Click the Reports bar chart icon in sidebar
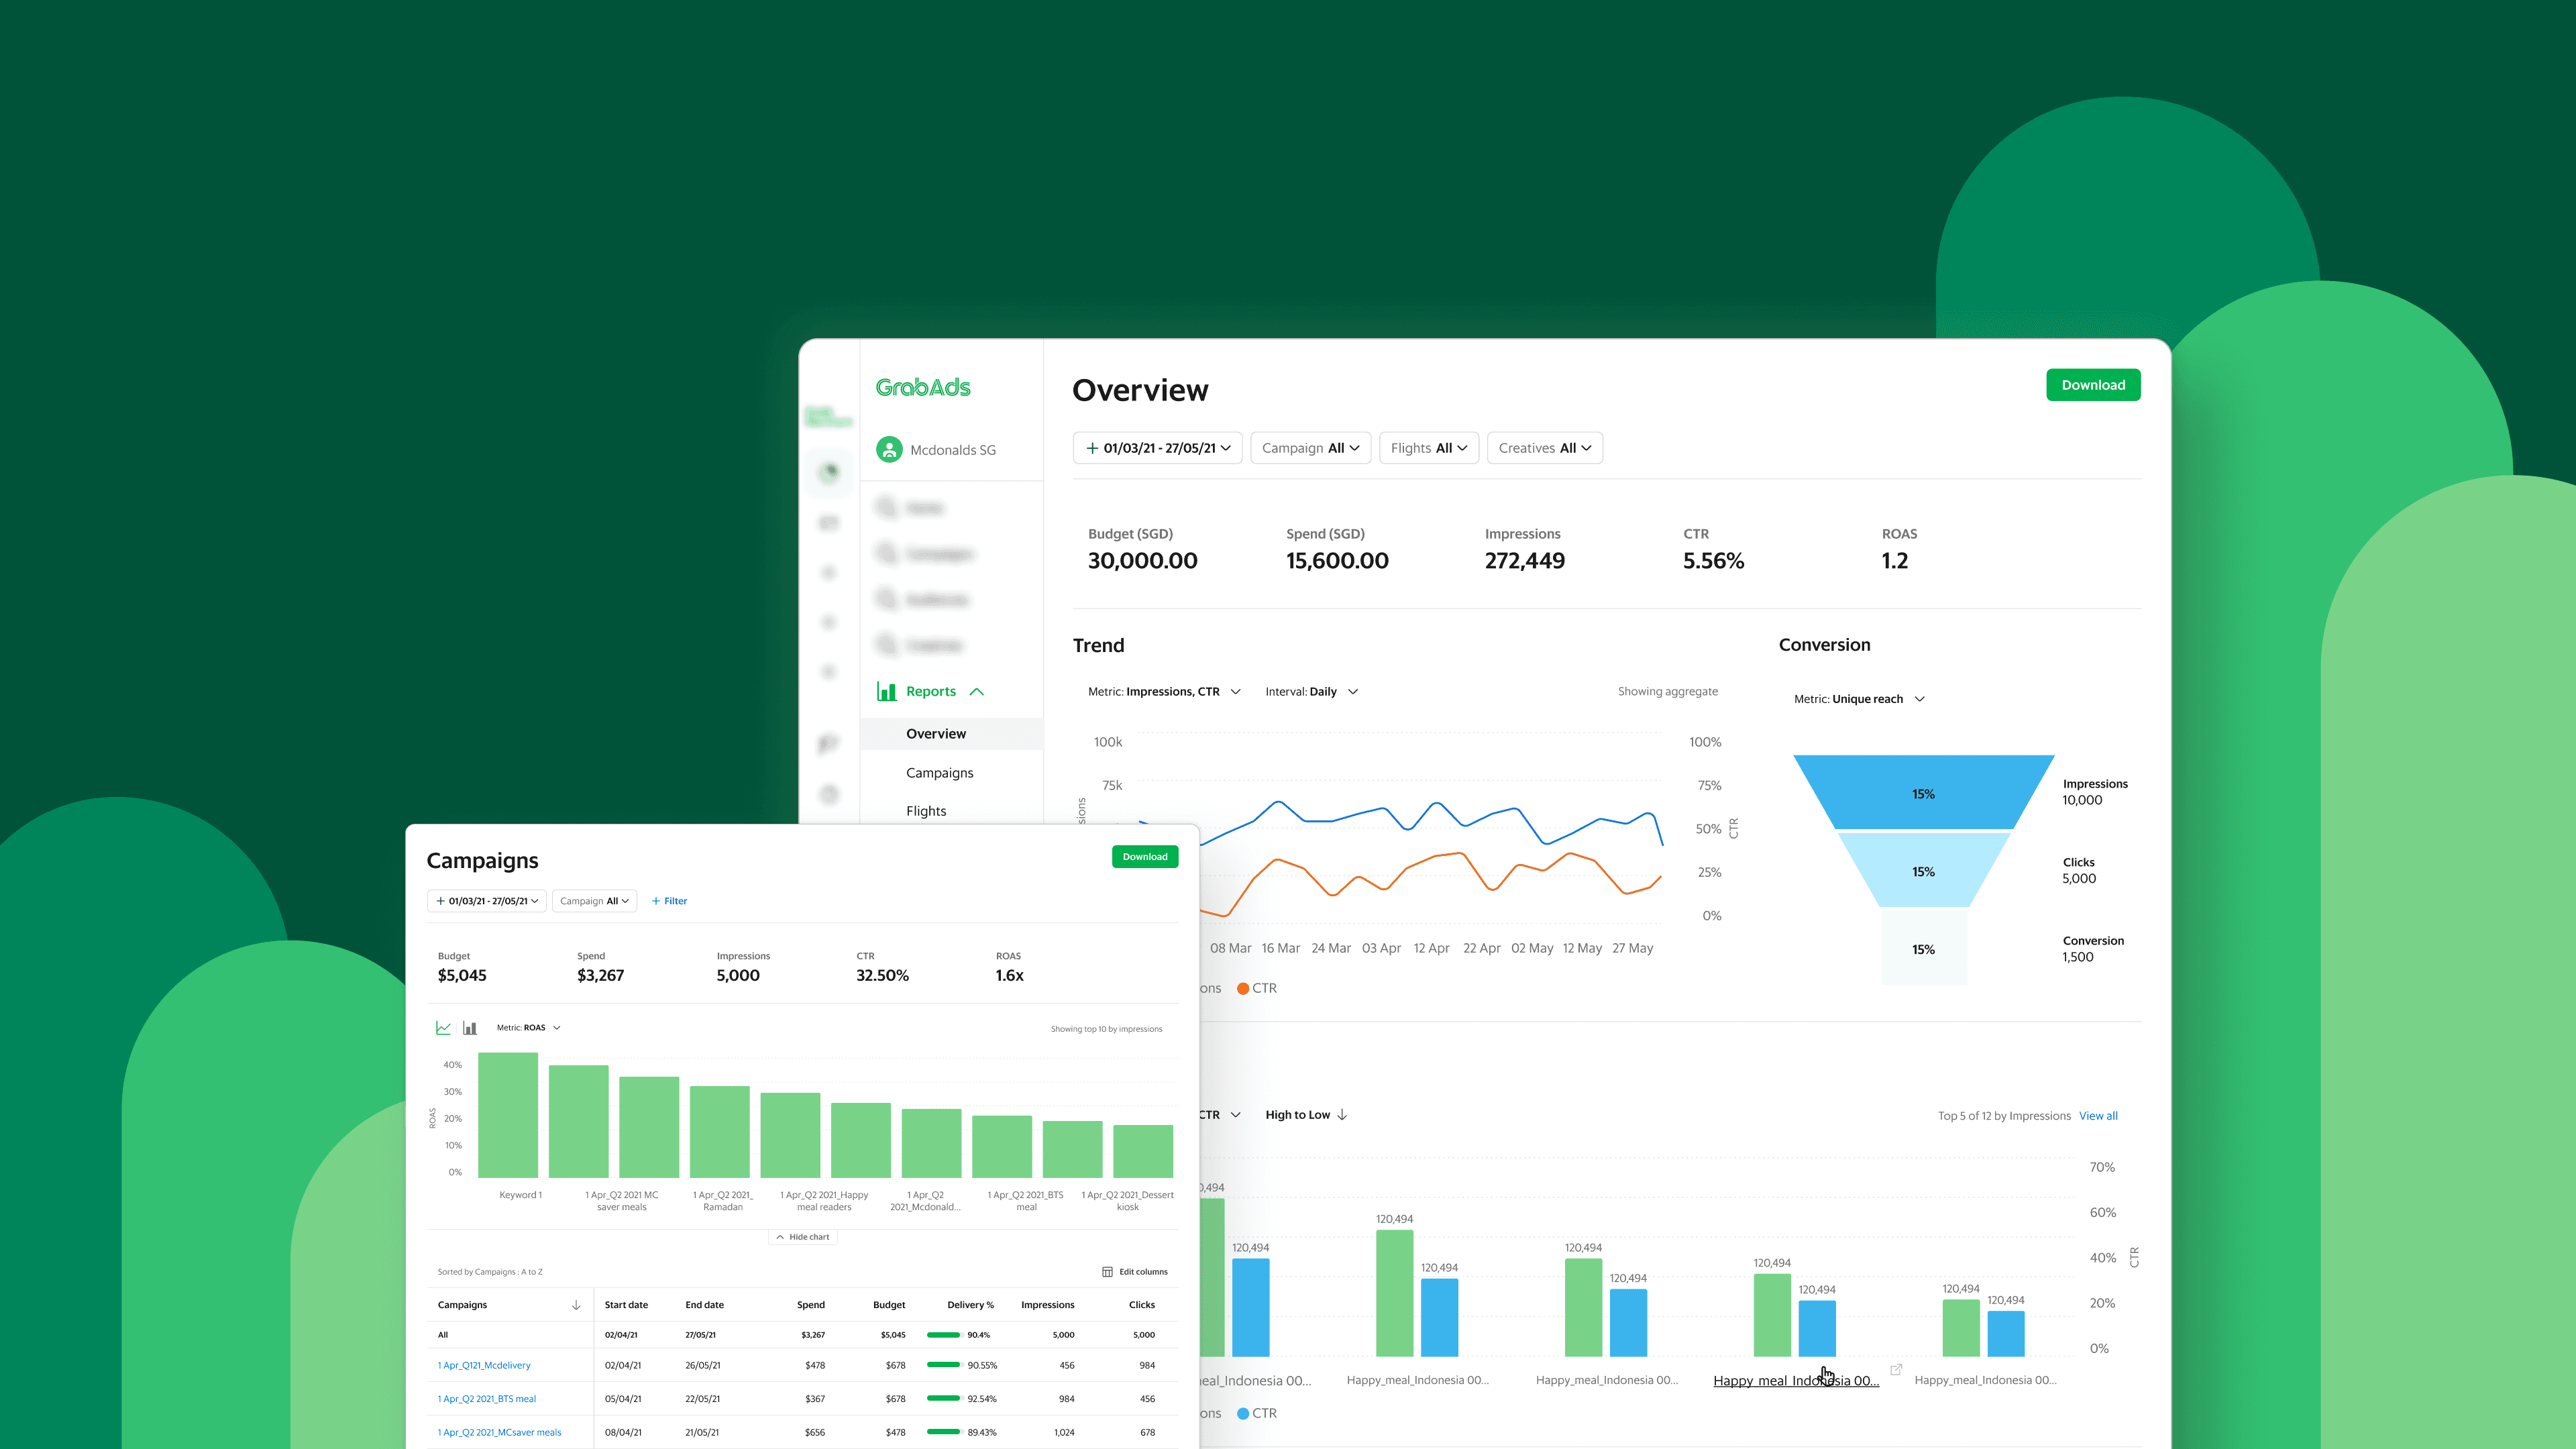The image size is (2576, 1449). tap(886, 691)
